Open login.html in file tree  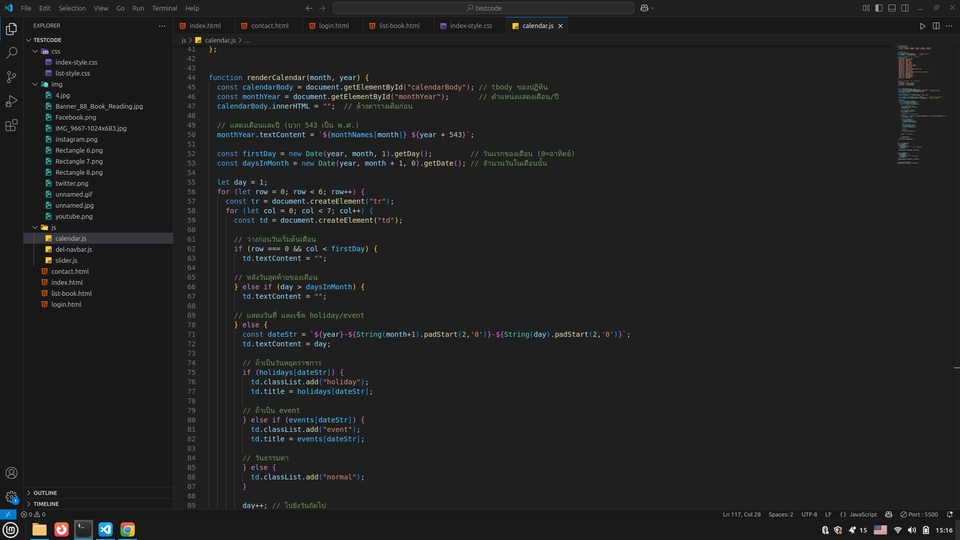66,304
